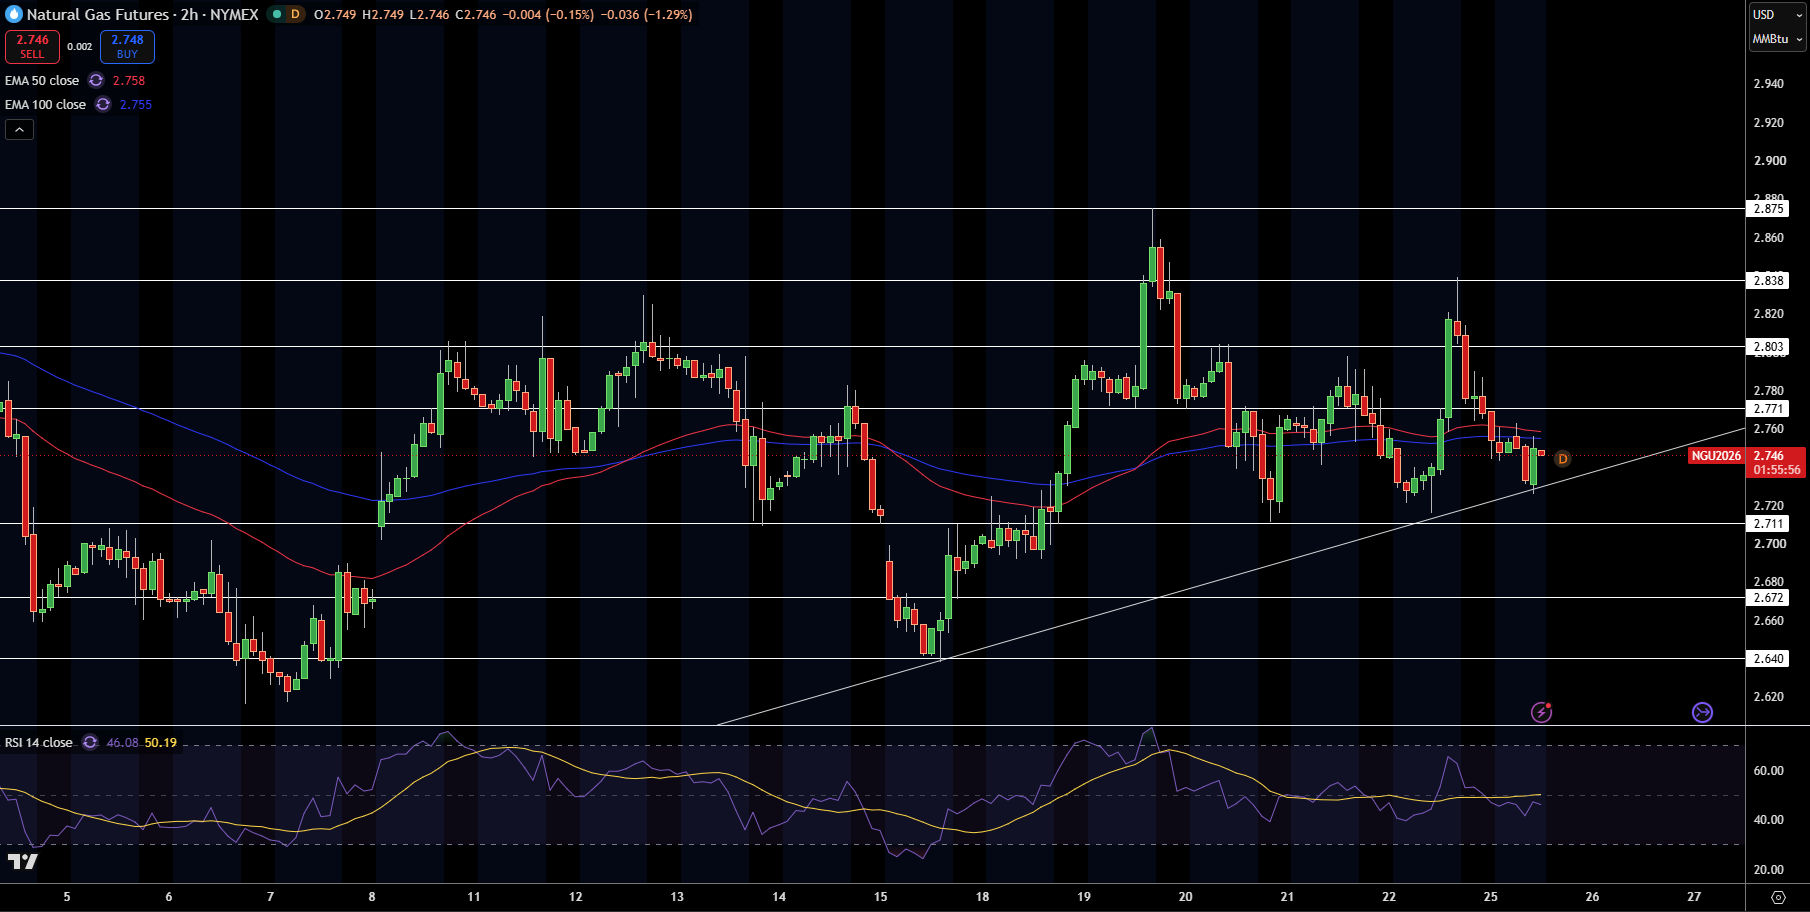This screenshot has width=1810, height=912.
Task: Open the TradingView logo at bottom left
Action: (22, 861)
